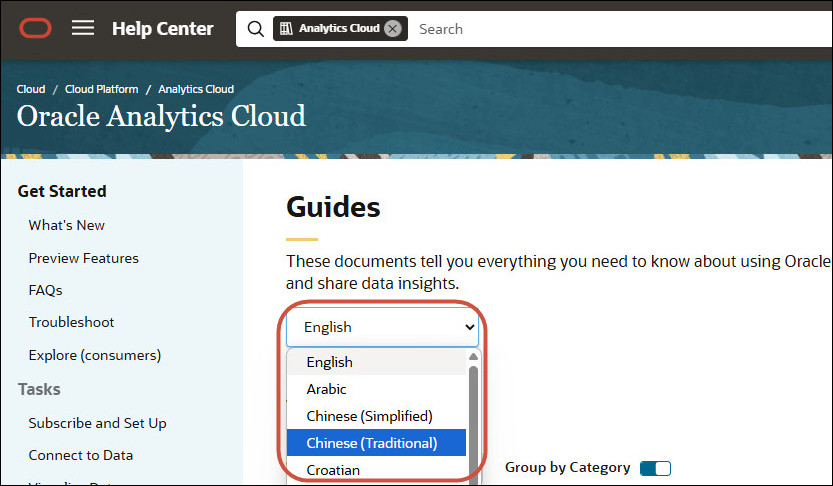Click the search magnifier icon
The width and height of the screenshot is (833, 486).
[x=256, y=29]
